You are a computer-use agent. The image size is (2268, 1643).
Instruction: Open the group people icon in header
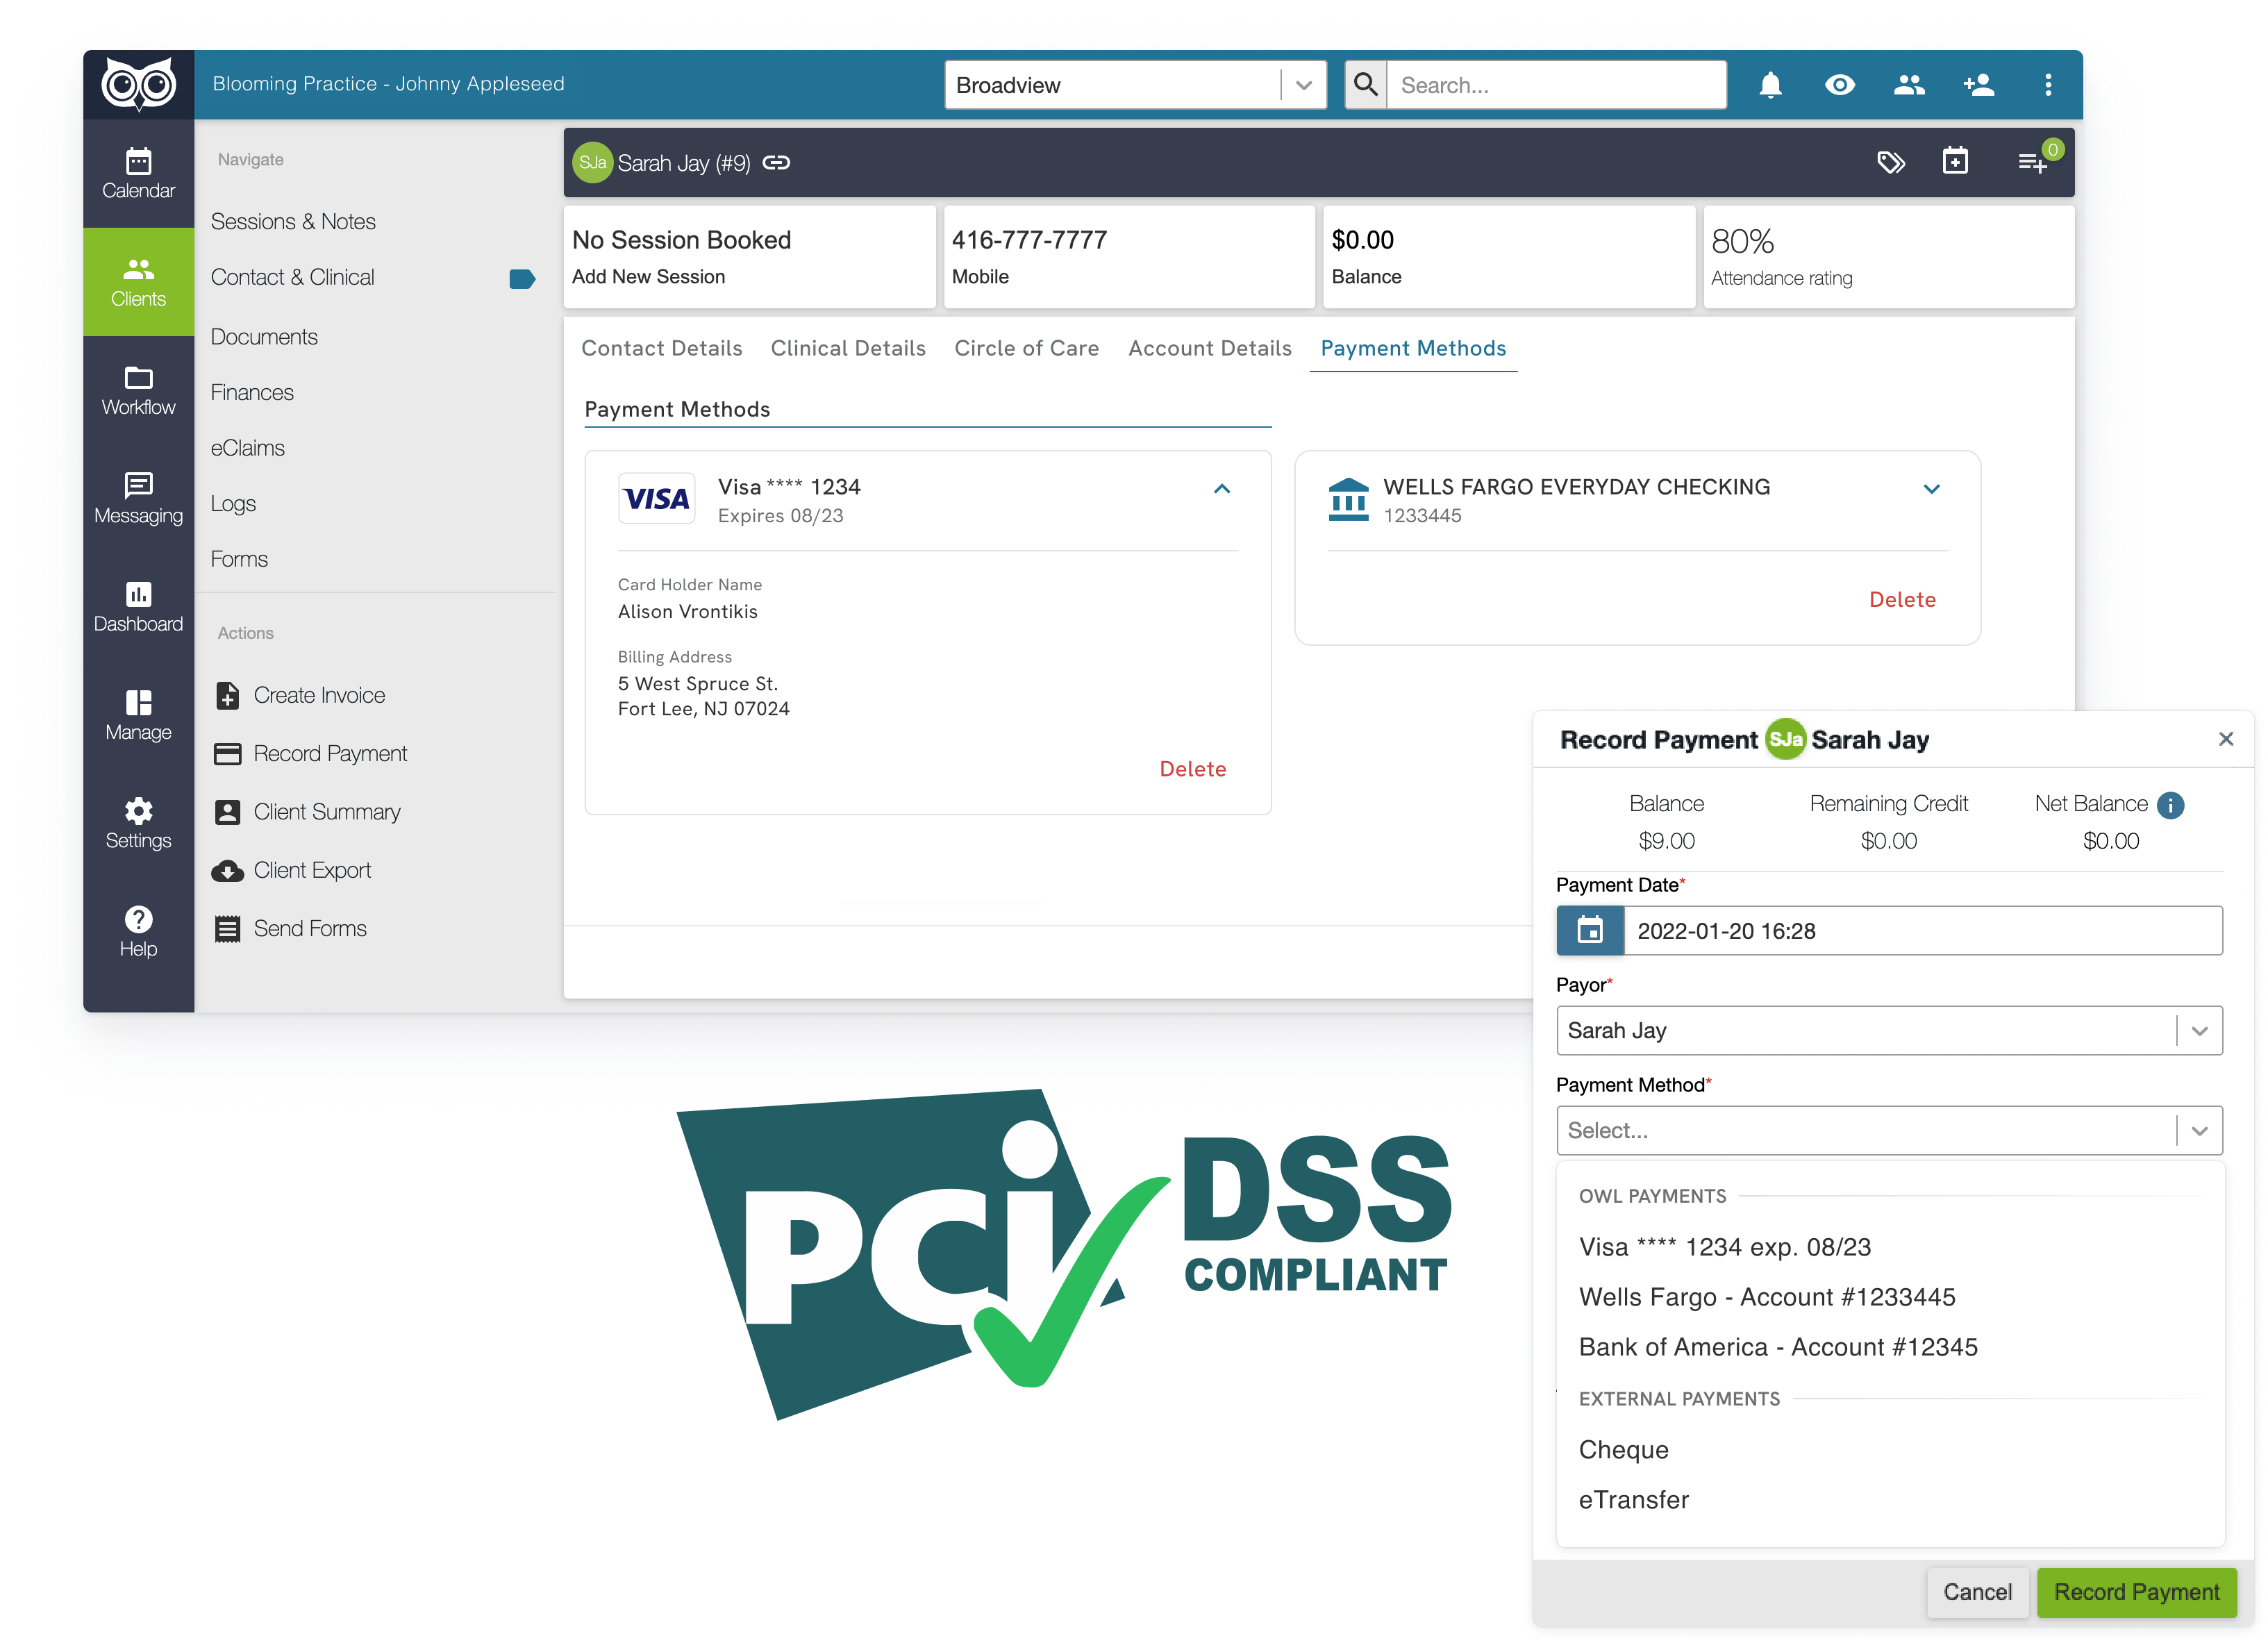(x=1909, y=85)
